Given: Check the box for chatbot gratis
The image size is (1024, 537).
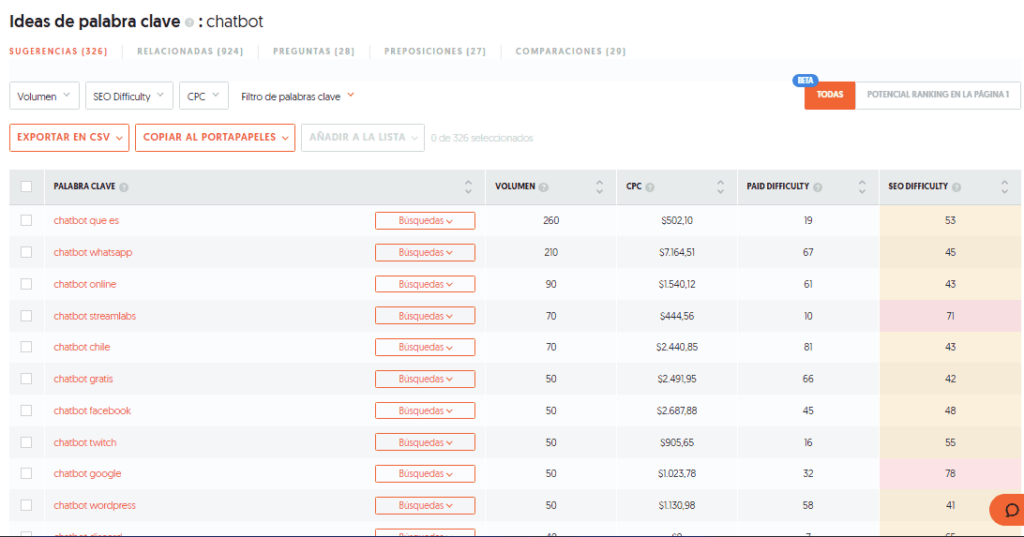Looking at the screenshot, I should (26, 379).
